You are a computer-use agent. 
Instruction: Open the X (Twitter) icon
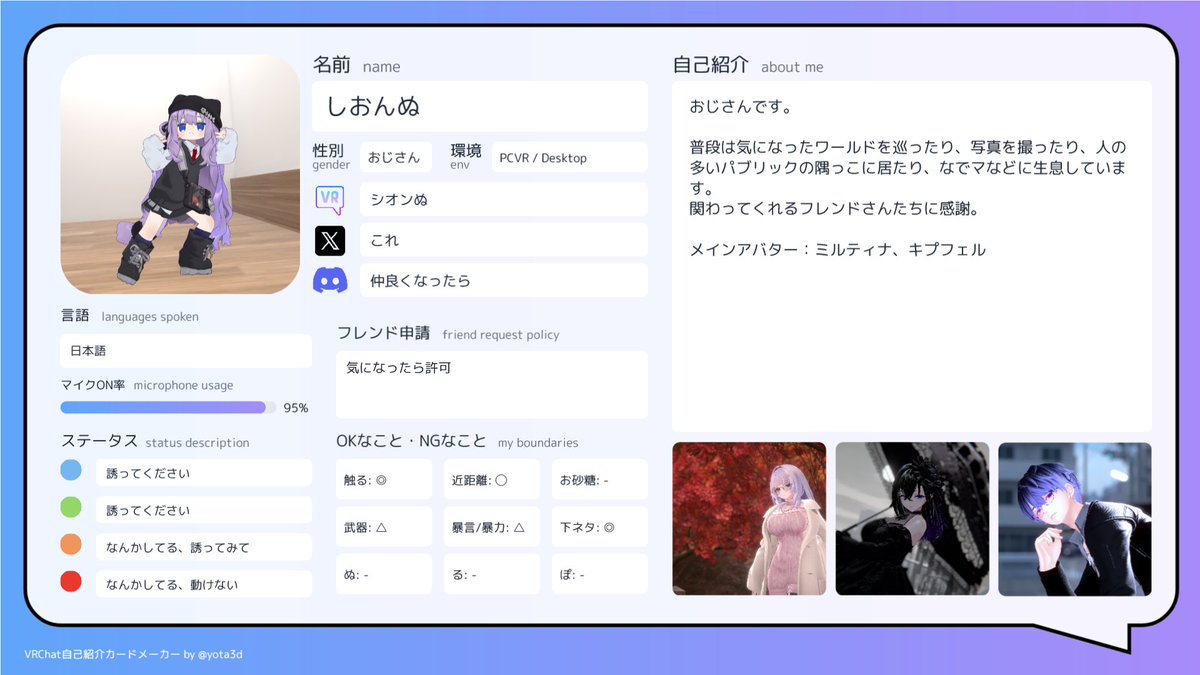click(x=331, y=239)
